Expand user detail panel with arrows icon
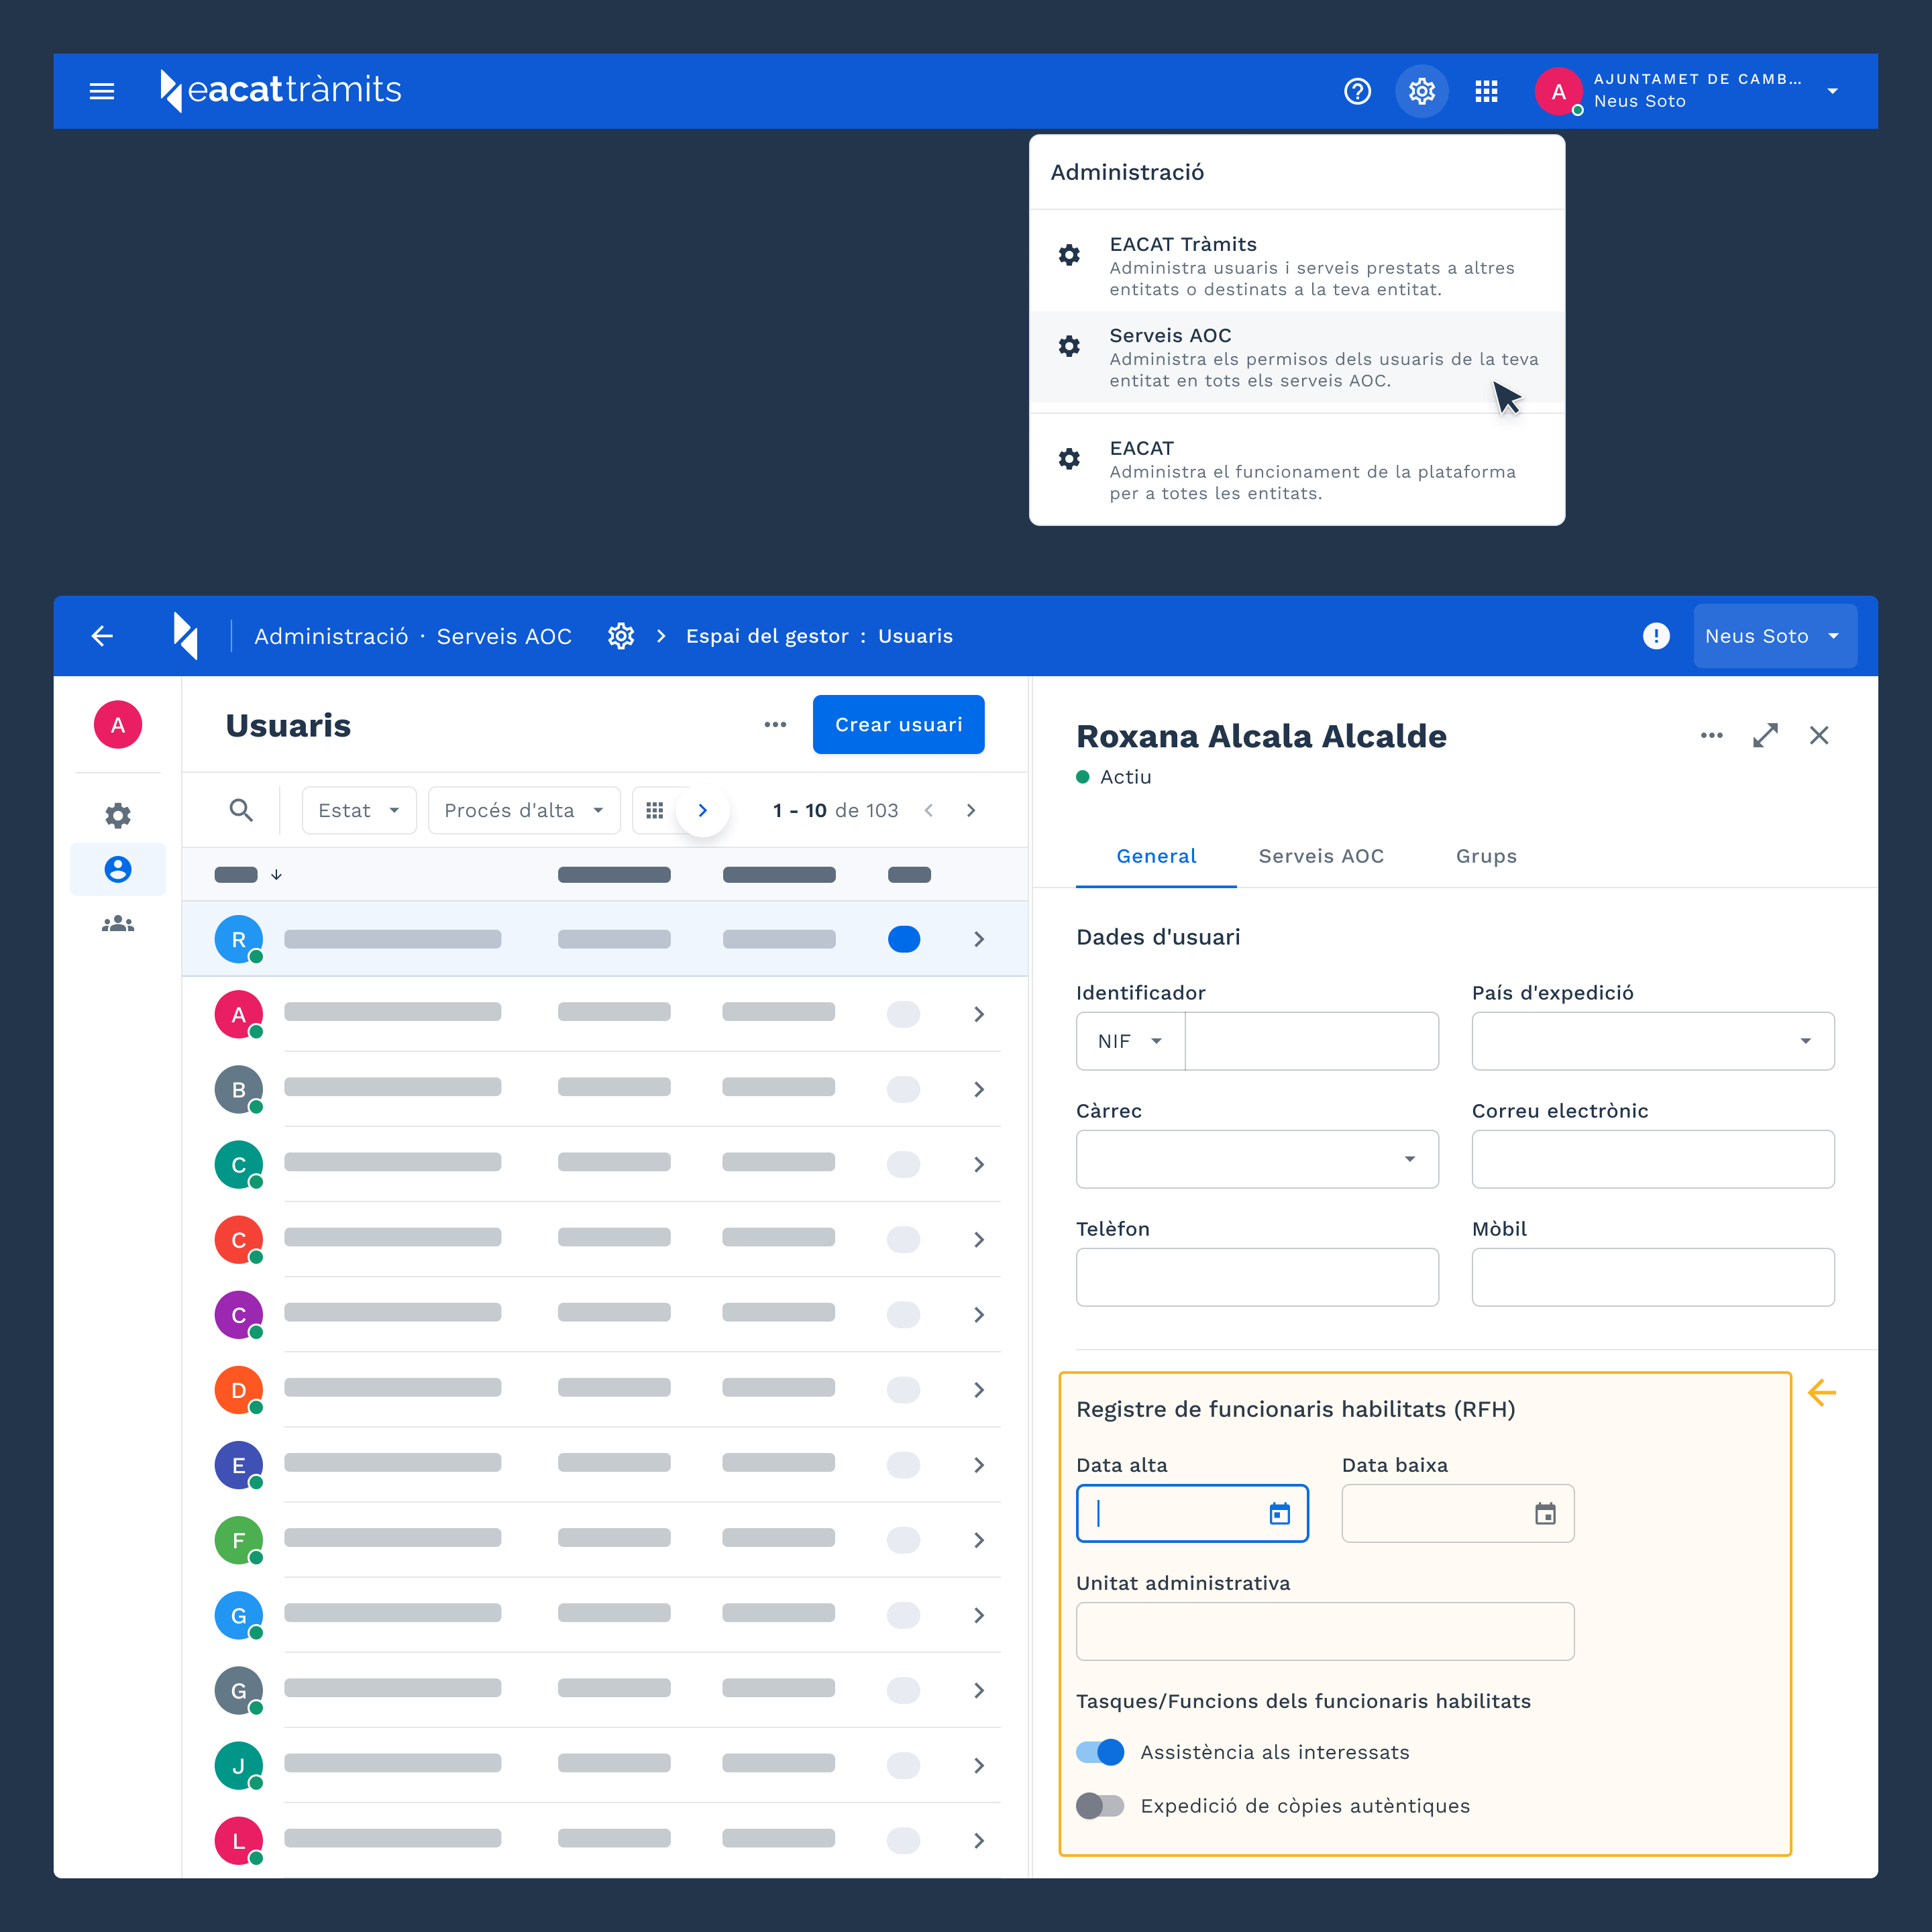 1765,736
